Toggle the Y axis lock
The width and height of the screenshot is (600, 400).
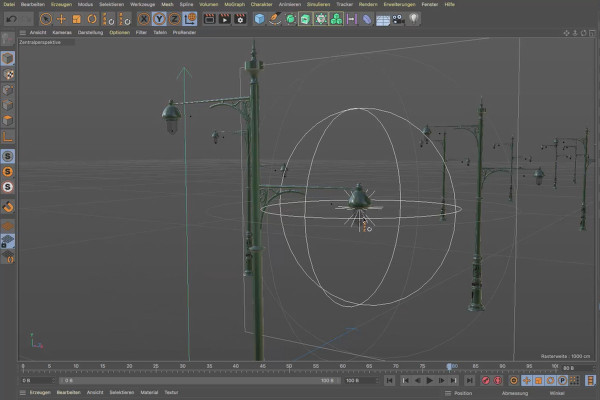coord(159,19)
